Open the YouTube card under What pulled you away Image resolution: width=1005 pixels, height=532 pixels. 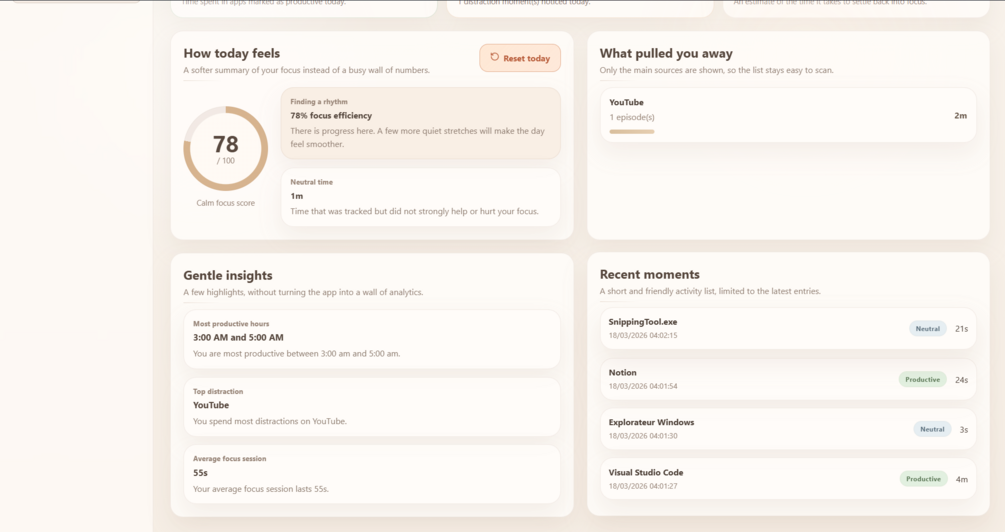coord(787,115)
